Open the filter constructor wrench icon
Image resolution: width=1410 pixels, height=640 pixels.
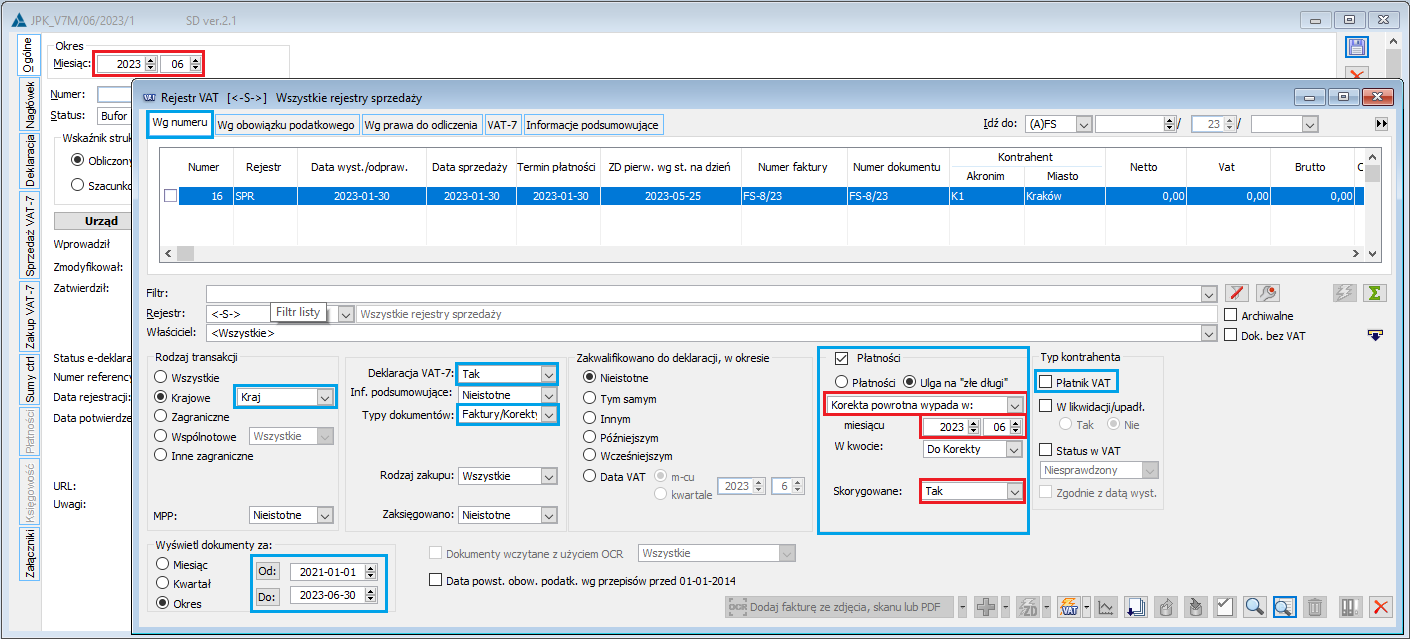[x=1269, y=293]
